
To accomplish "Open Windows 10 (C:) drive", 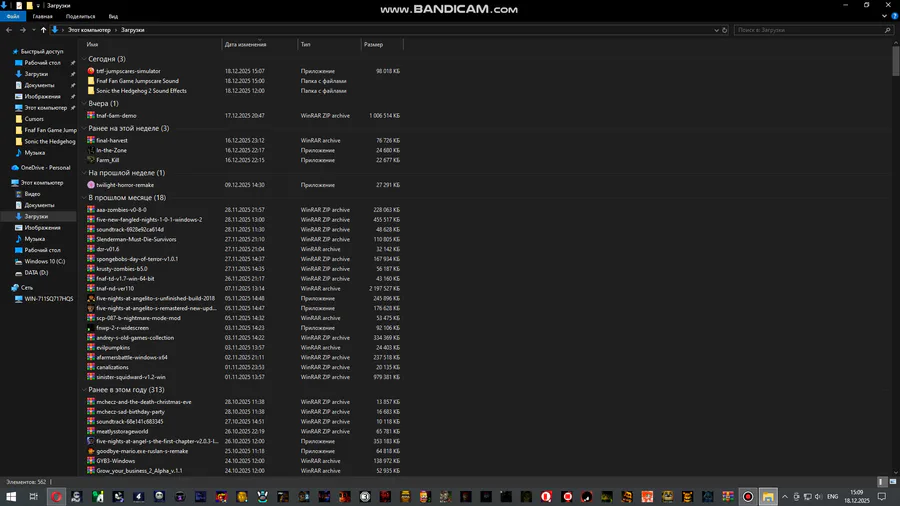I will coord(44,261).
